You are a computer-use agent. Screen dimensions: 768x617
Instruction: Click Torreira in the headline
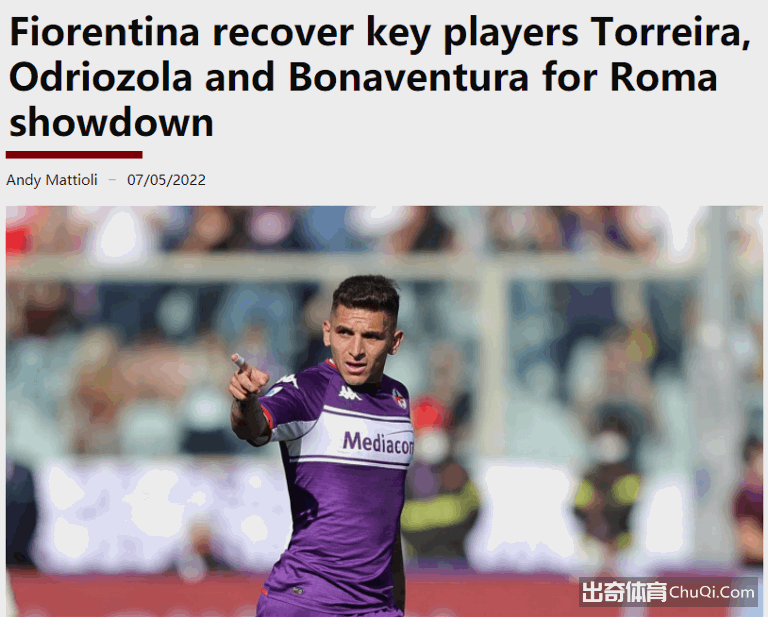[x=670, y=33]
